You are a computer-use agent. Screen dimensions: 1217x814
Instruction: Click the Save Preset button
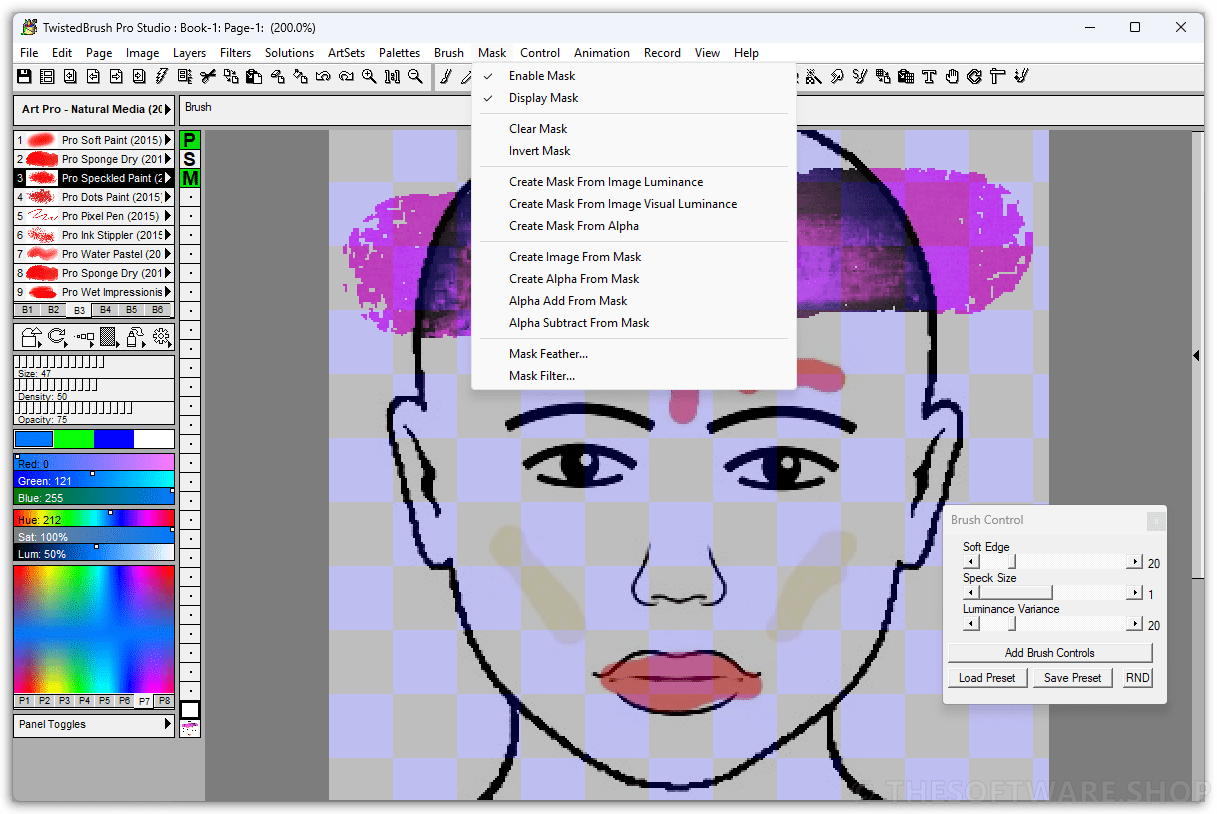click(x=1073, y=678)
